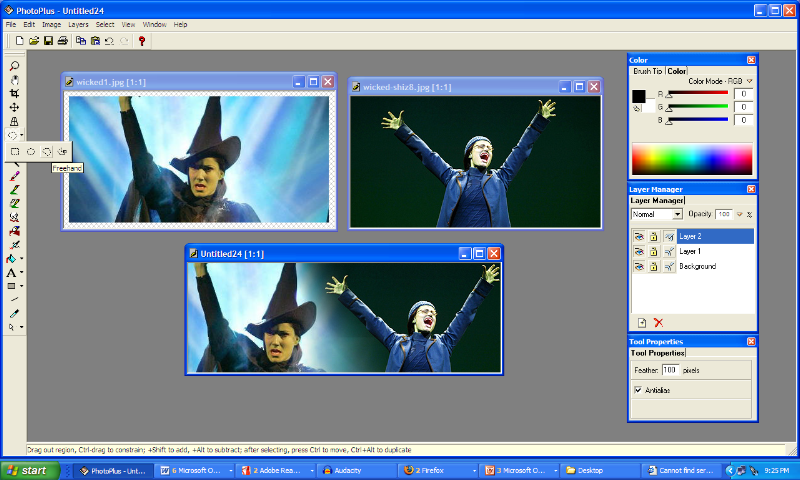Hide the Background layer with its eye icon
Image resolution: width=800 pixels, height=480 pixels.
(x=639, y=266)
